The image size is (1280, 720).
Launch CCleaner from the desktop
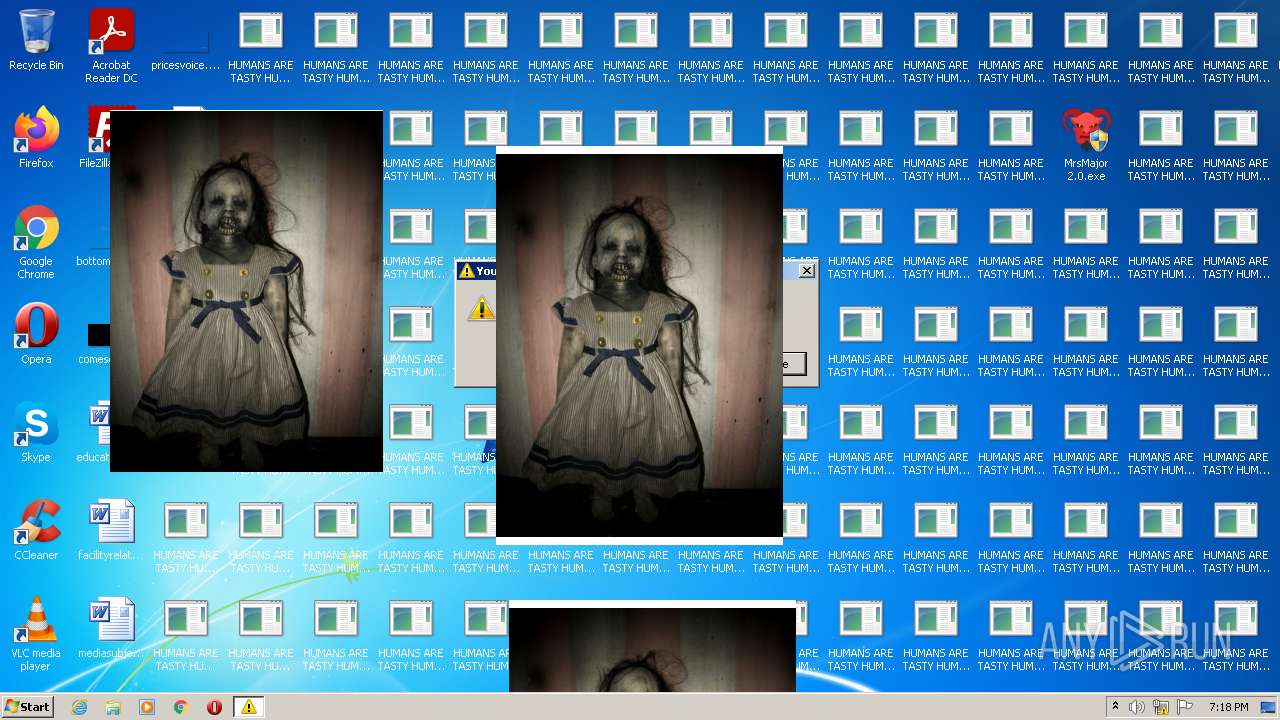tap(36, 530)
